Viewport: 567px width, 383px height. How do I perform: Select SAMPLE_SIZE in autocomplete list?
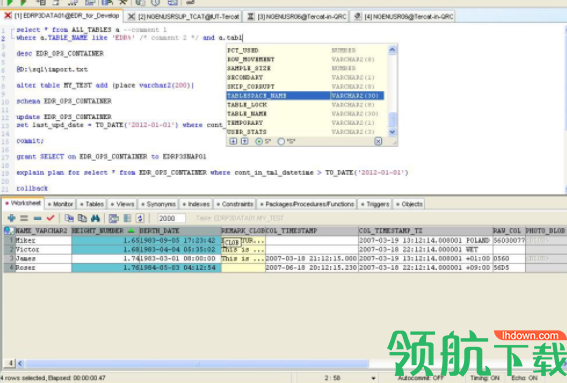pyautogui.click(x=305, y=68)
